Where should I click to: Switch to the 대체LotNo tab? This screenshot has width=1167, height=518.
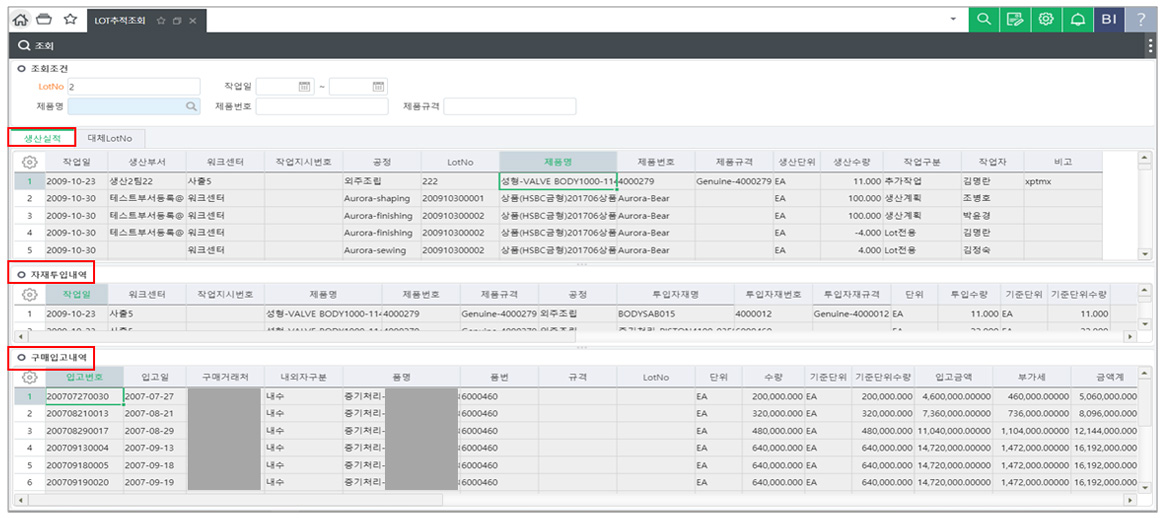110,138
